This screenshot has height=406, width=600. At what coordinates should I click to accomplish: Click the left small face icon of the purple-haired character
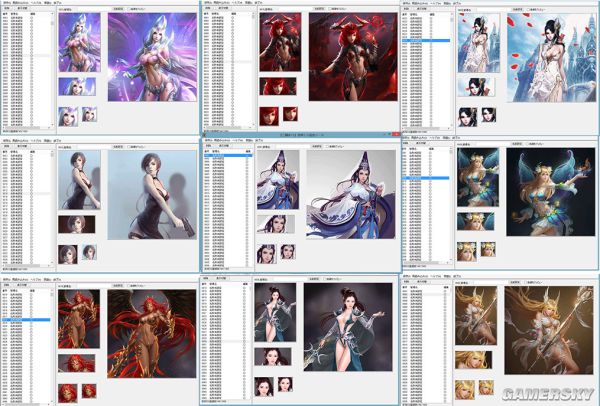[x=67, y=115]
